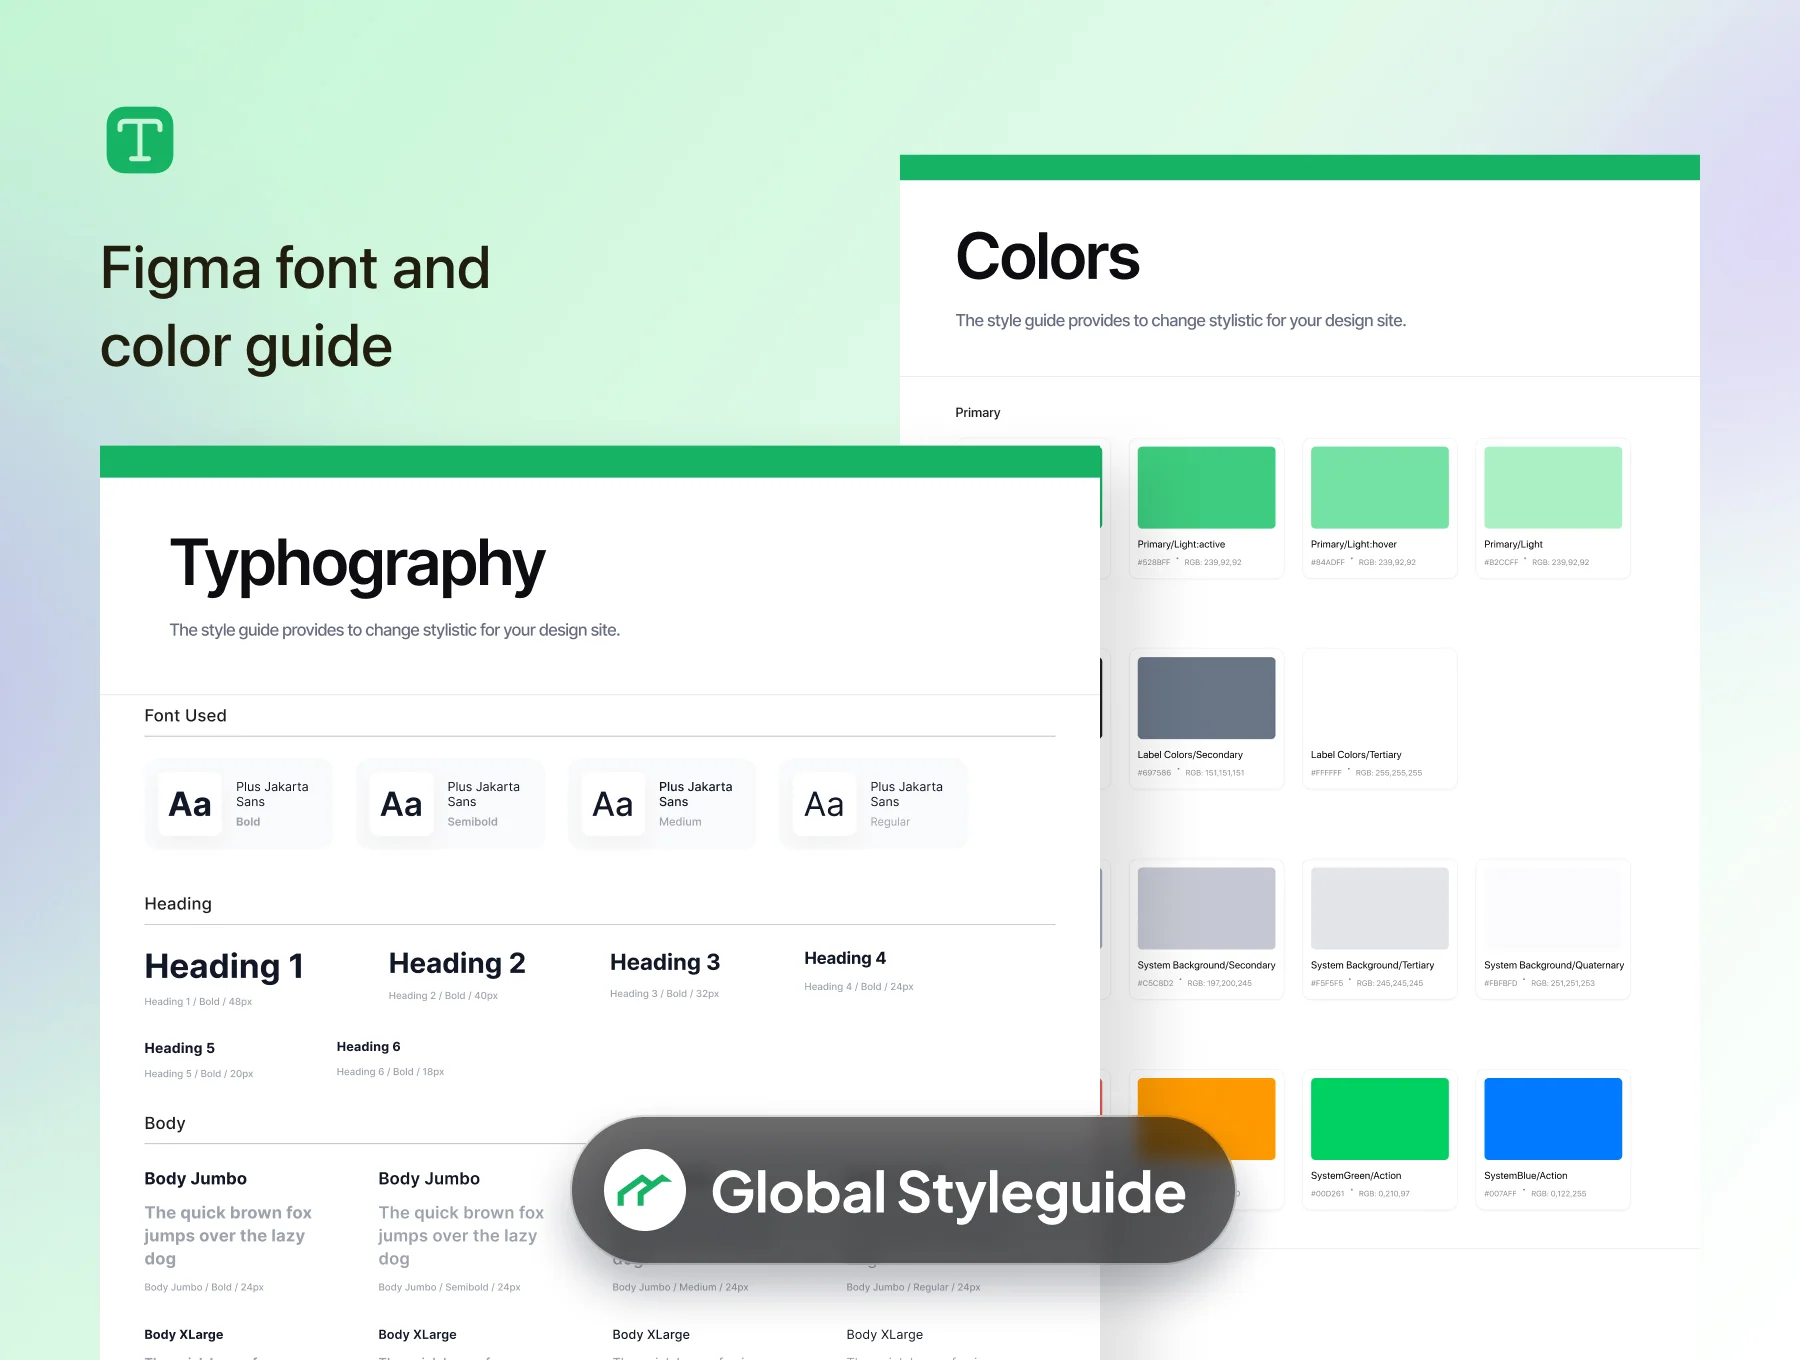Viewport: 1800px width, 1360px height.
Task: Click the "RGB: 245,245,245" value
Action: (1390, 983)
